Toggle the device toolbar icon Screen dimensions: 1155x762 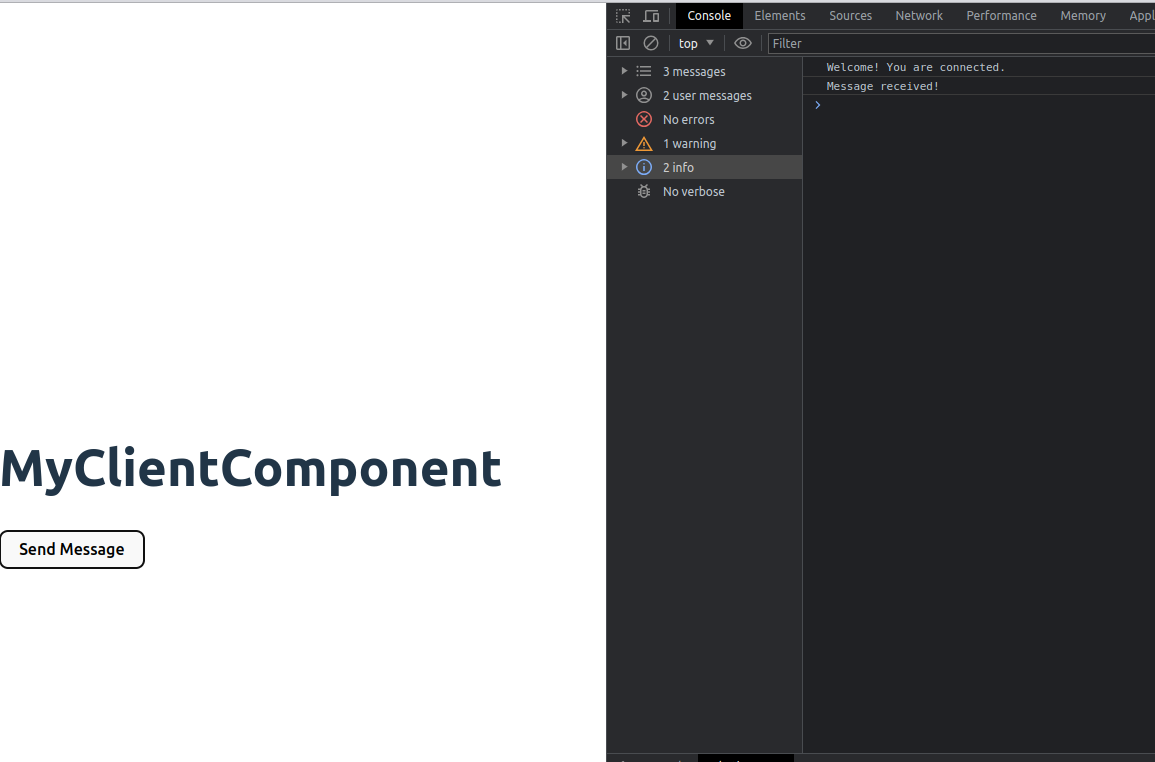click(651, 15)
